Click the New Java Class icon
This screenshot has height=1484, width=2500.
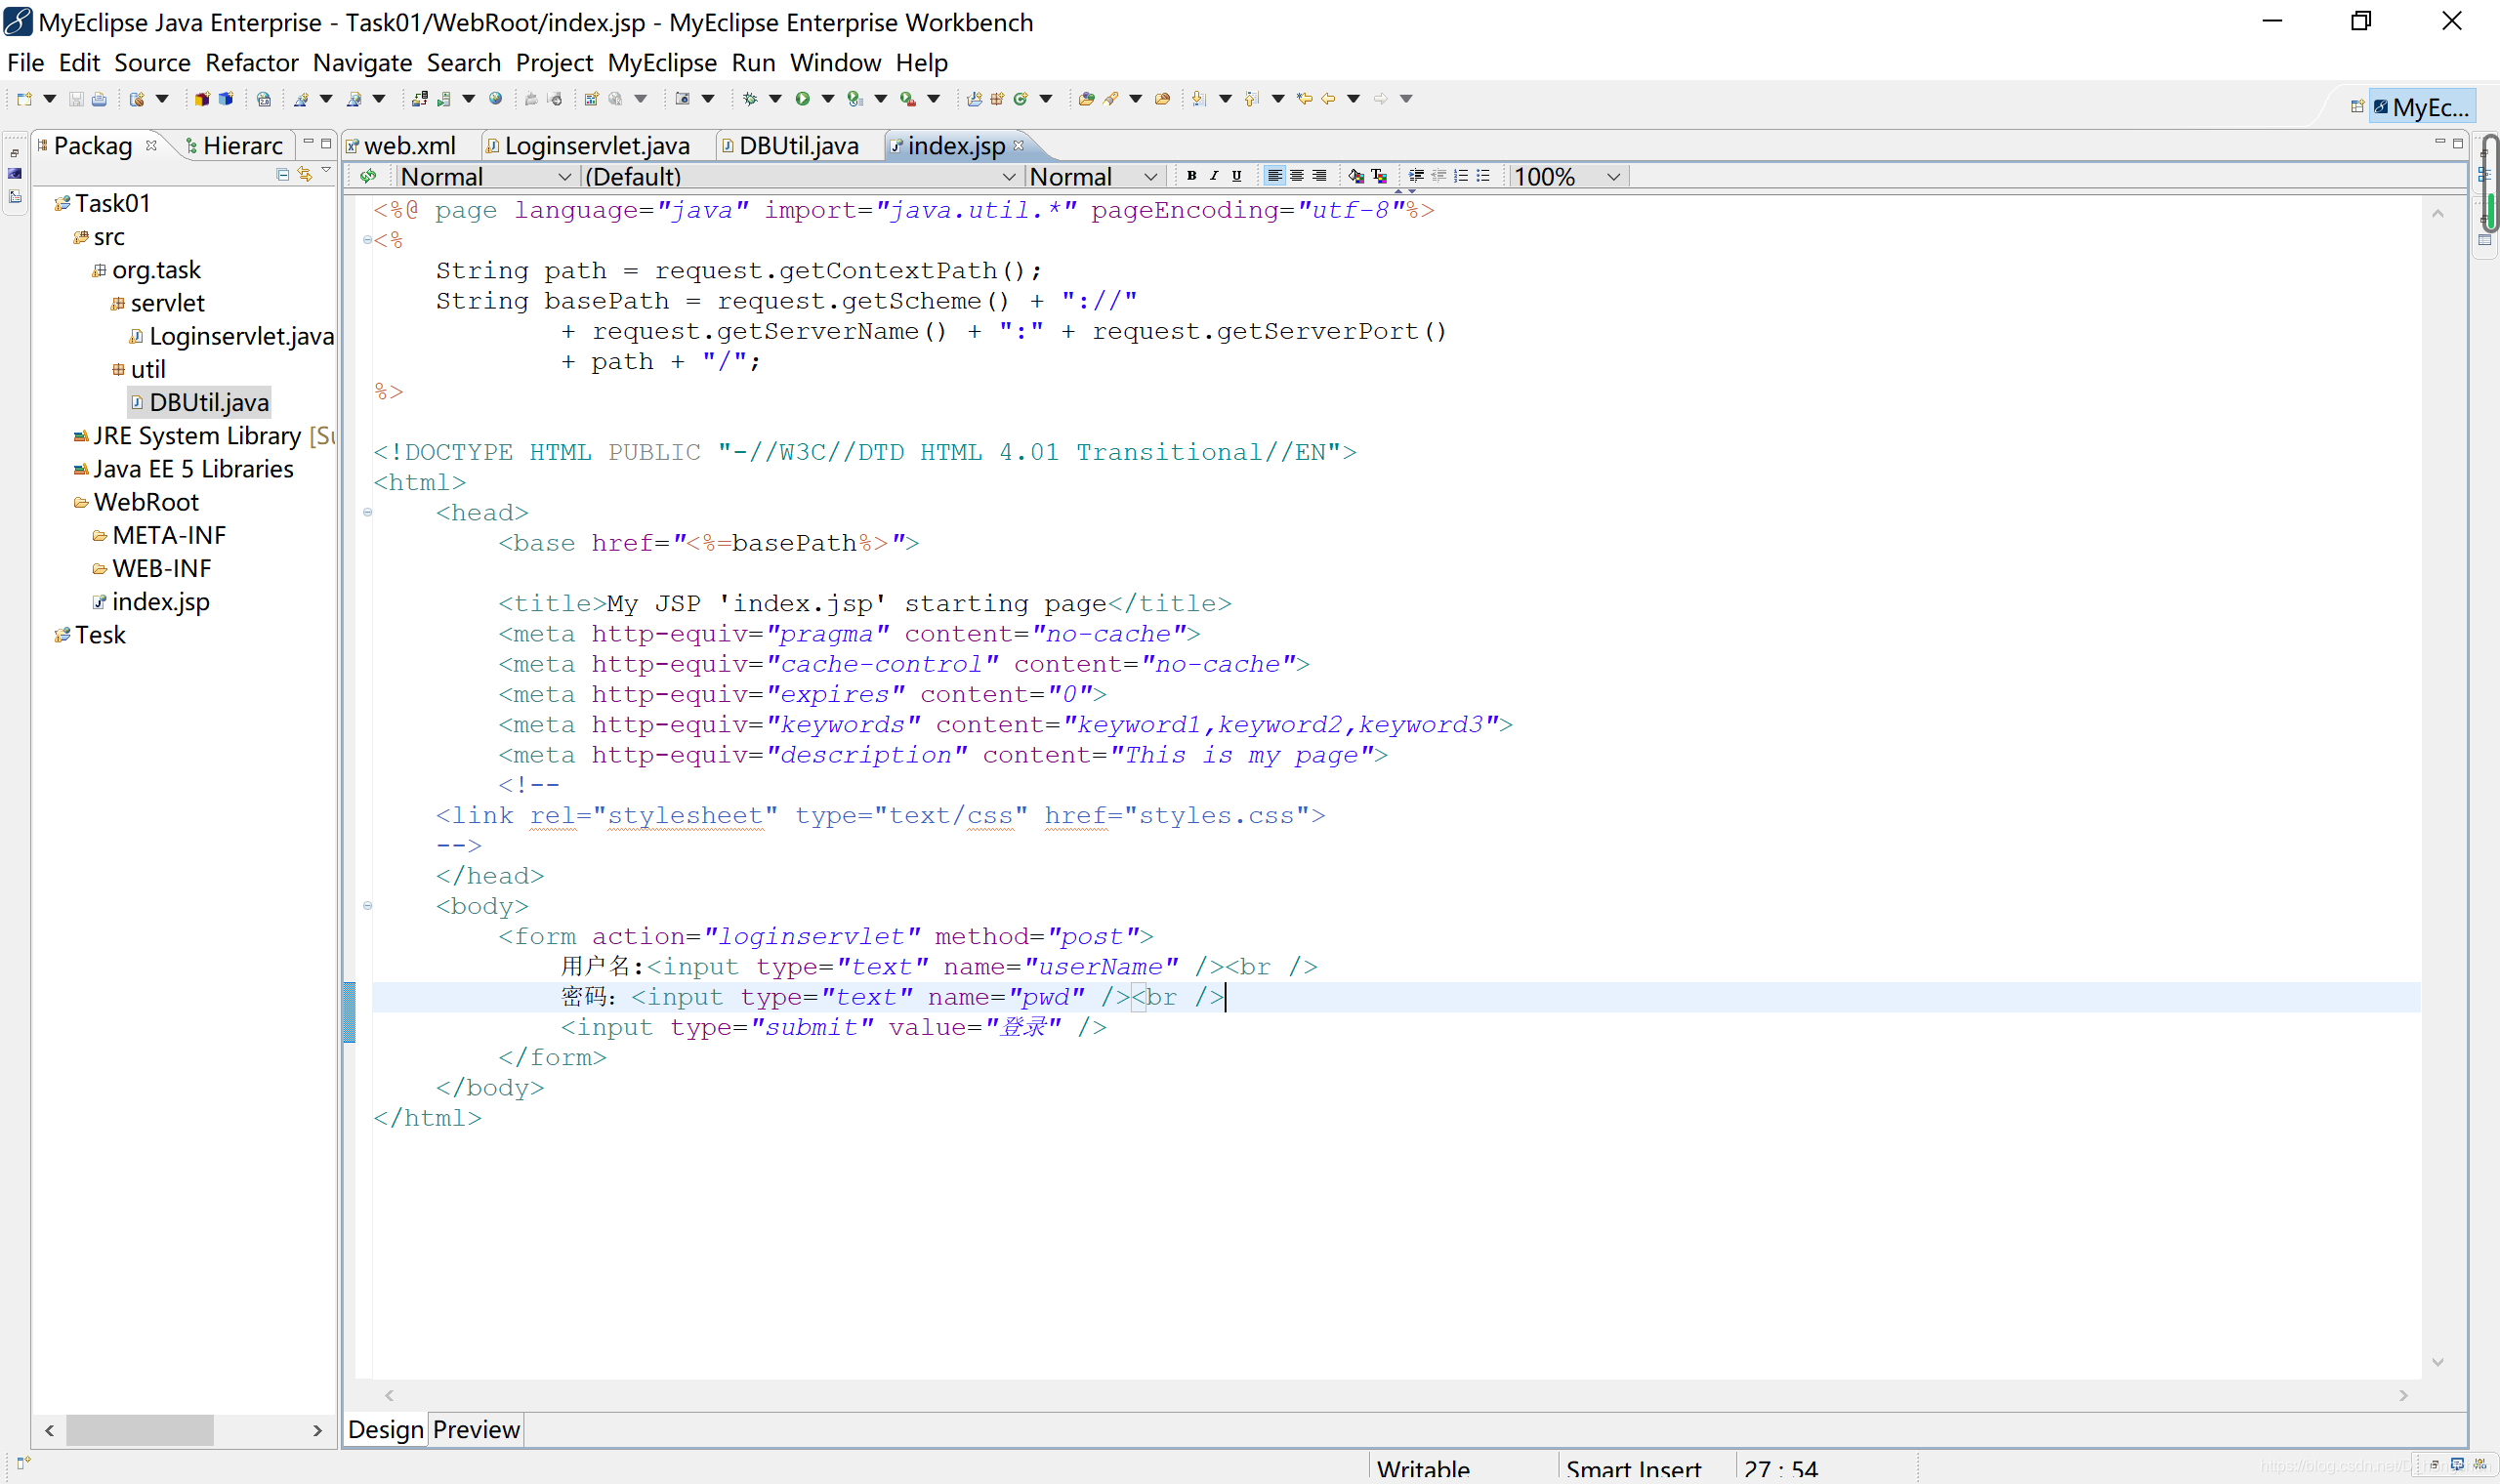(x=1021, y=99)
